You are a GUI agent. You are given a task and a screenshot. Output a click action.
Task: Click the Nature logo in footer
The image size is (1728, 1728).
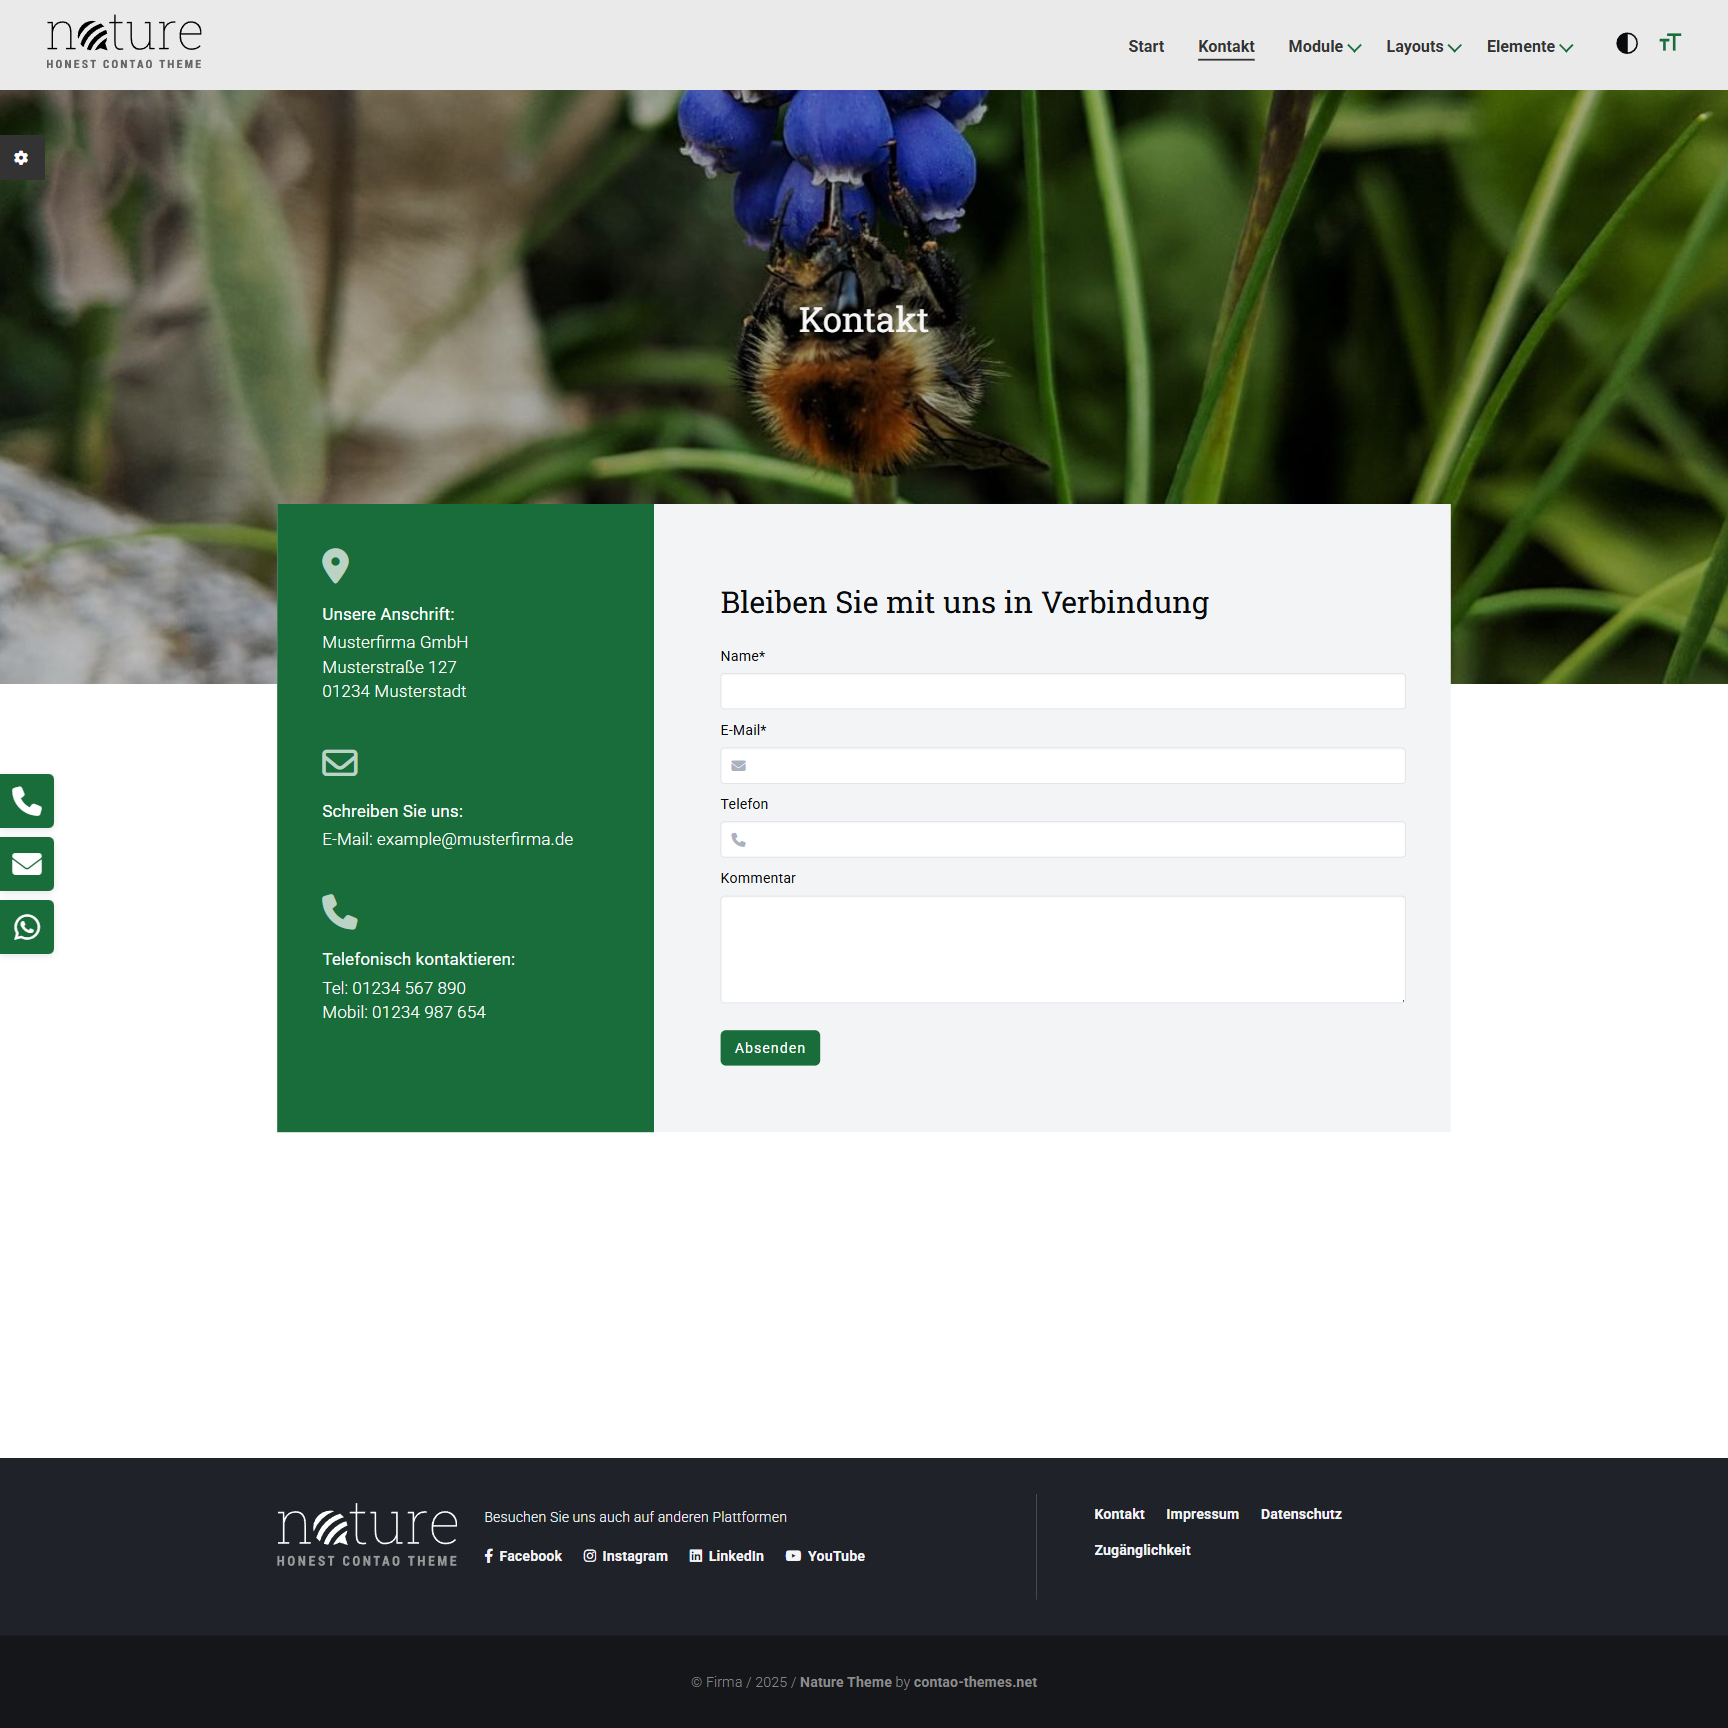[367, 1534]
